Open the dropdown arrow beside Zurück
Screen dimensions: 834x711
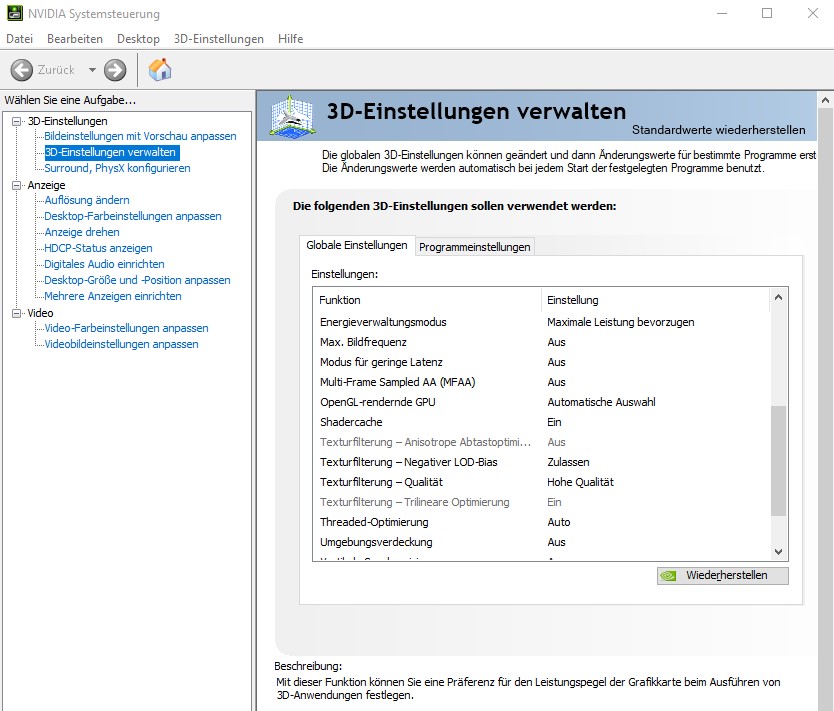92,70
